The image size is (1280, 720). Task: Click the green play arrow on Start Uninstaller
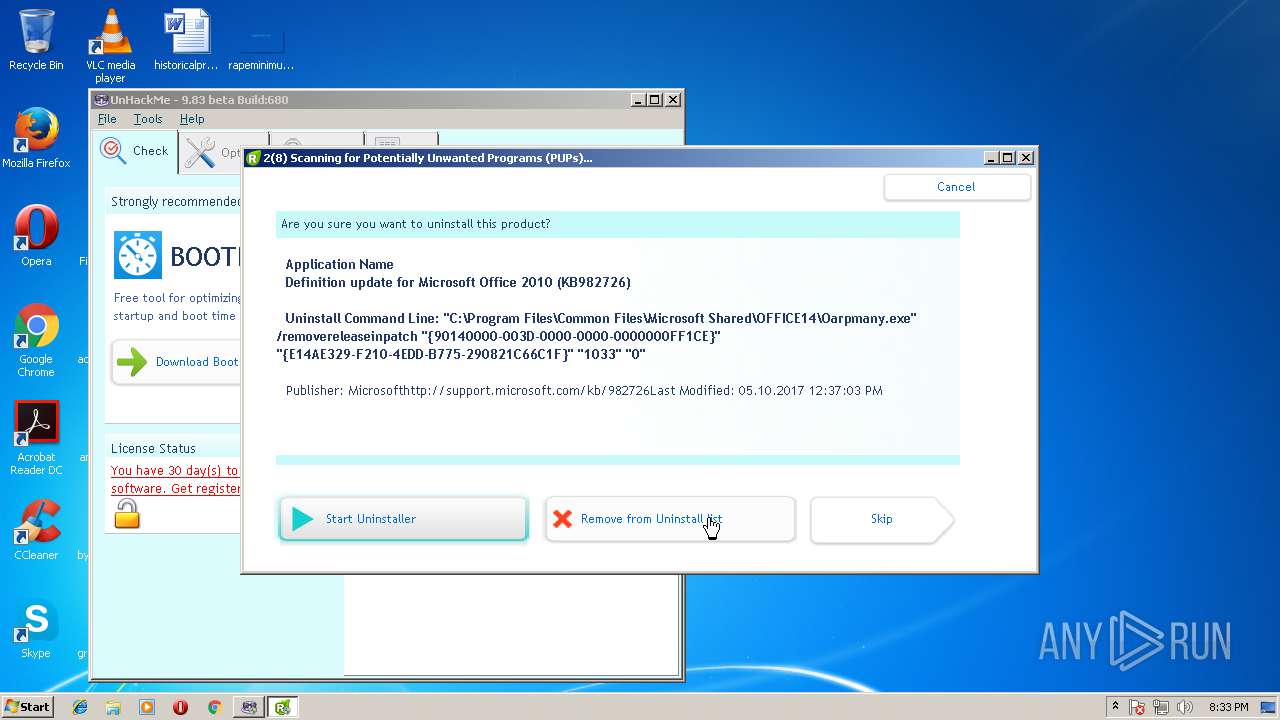(x=302, y=519)
